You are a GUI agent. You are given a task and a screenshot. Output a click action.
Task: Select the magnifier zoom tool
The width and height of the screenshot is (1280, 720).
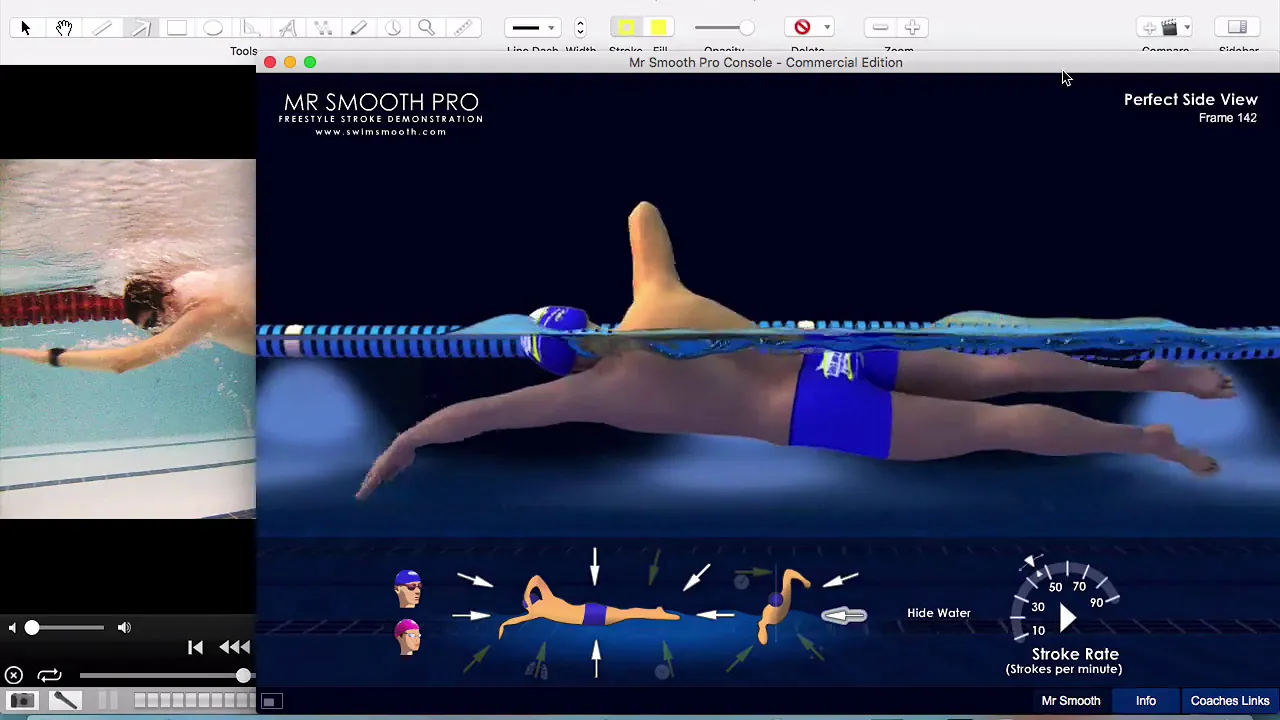pyautogui.click(x=427, y=28)
